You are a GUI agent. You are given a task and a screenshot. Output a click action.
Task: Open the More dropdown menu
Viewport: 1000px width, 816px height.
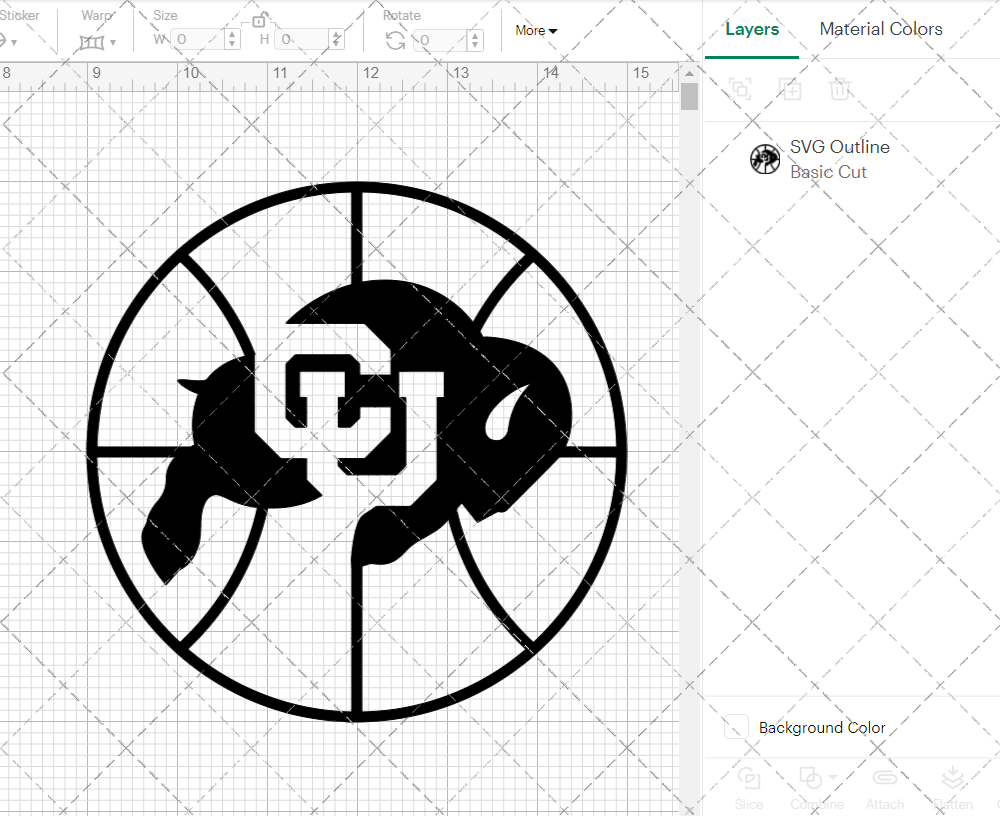[536, 31]
